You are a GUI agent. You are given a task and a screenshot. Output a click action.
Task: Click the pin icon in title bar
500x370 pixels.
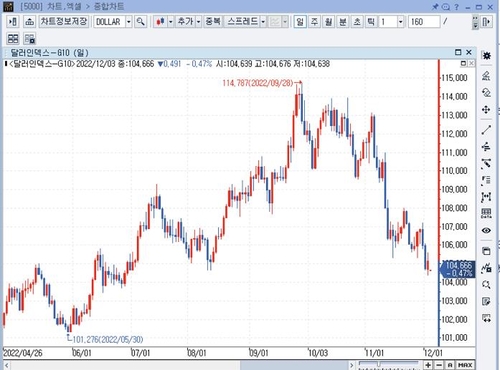(435, 7)
